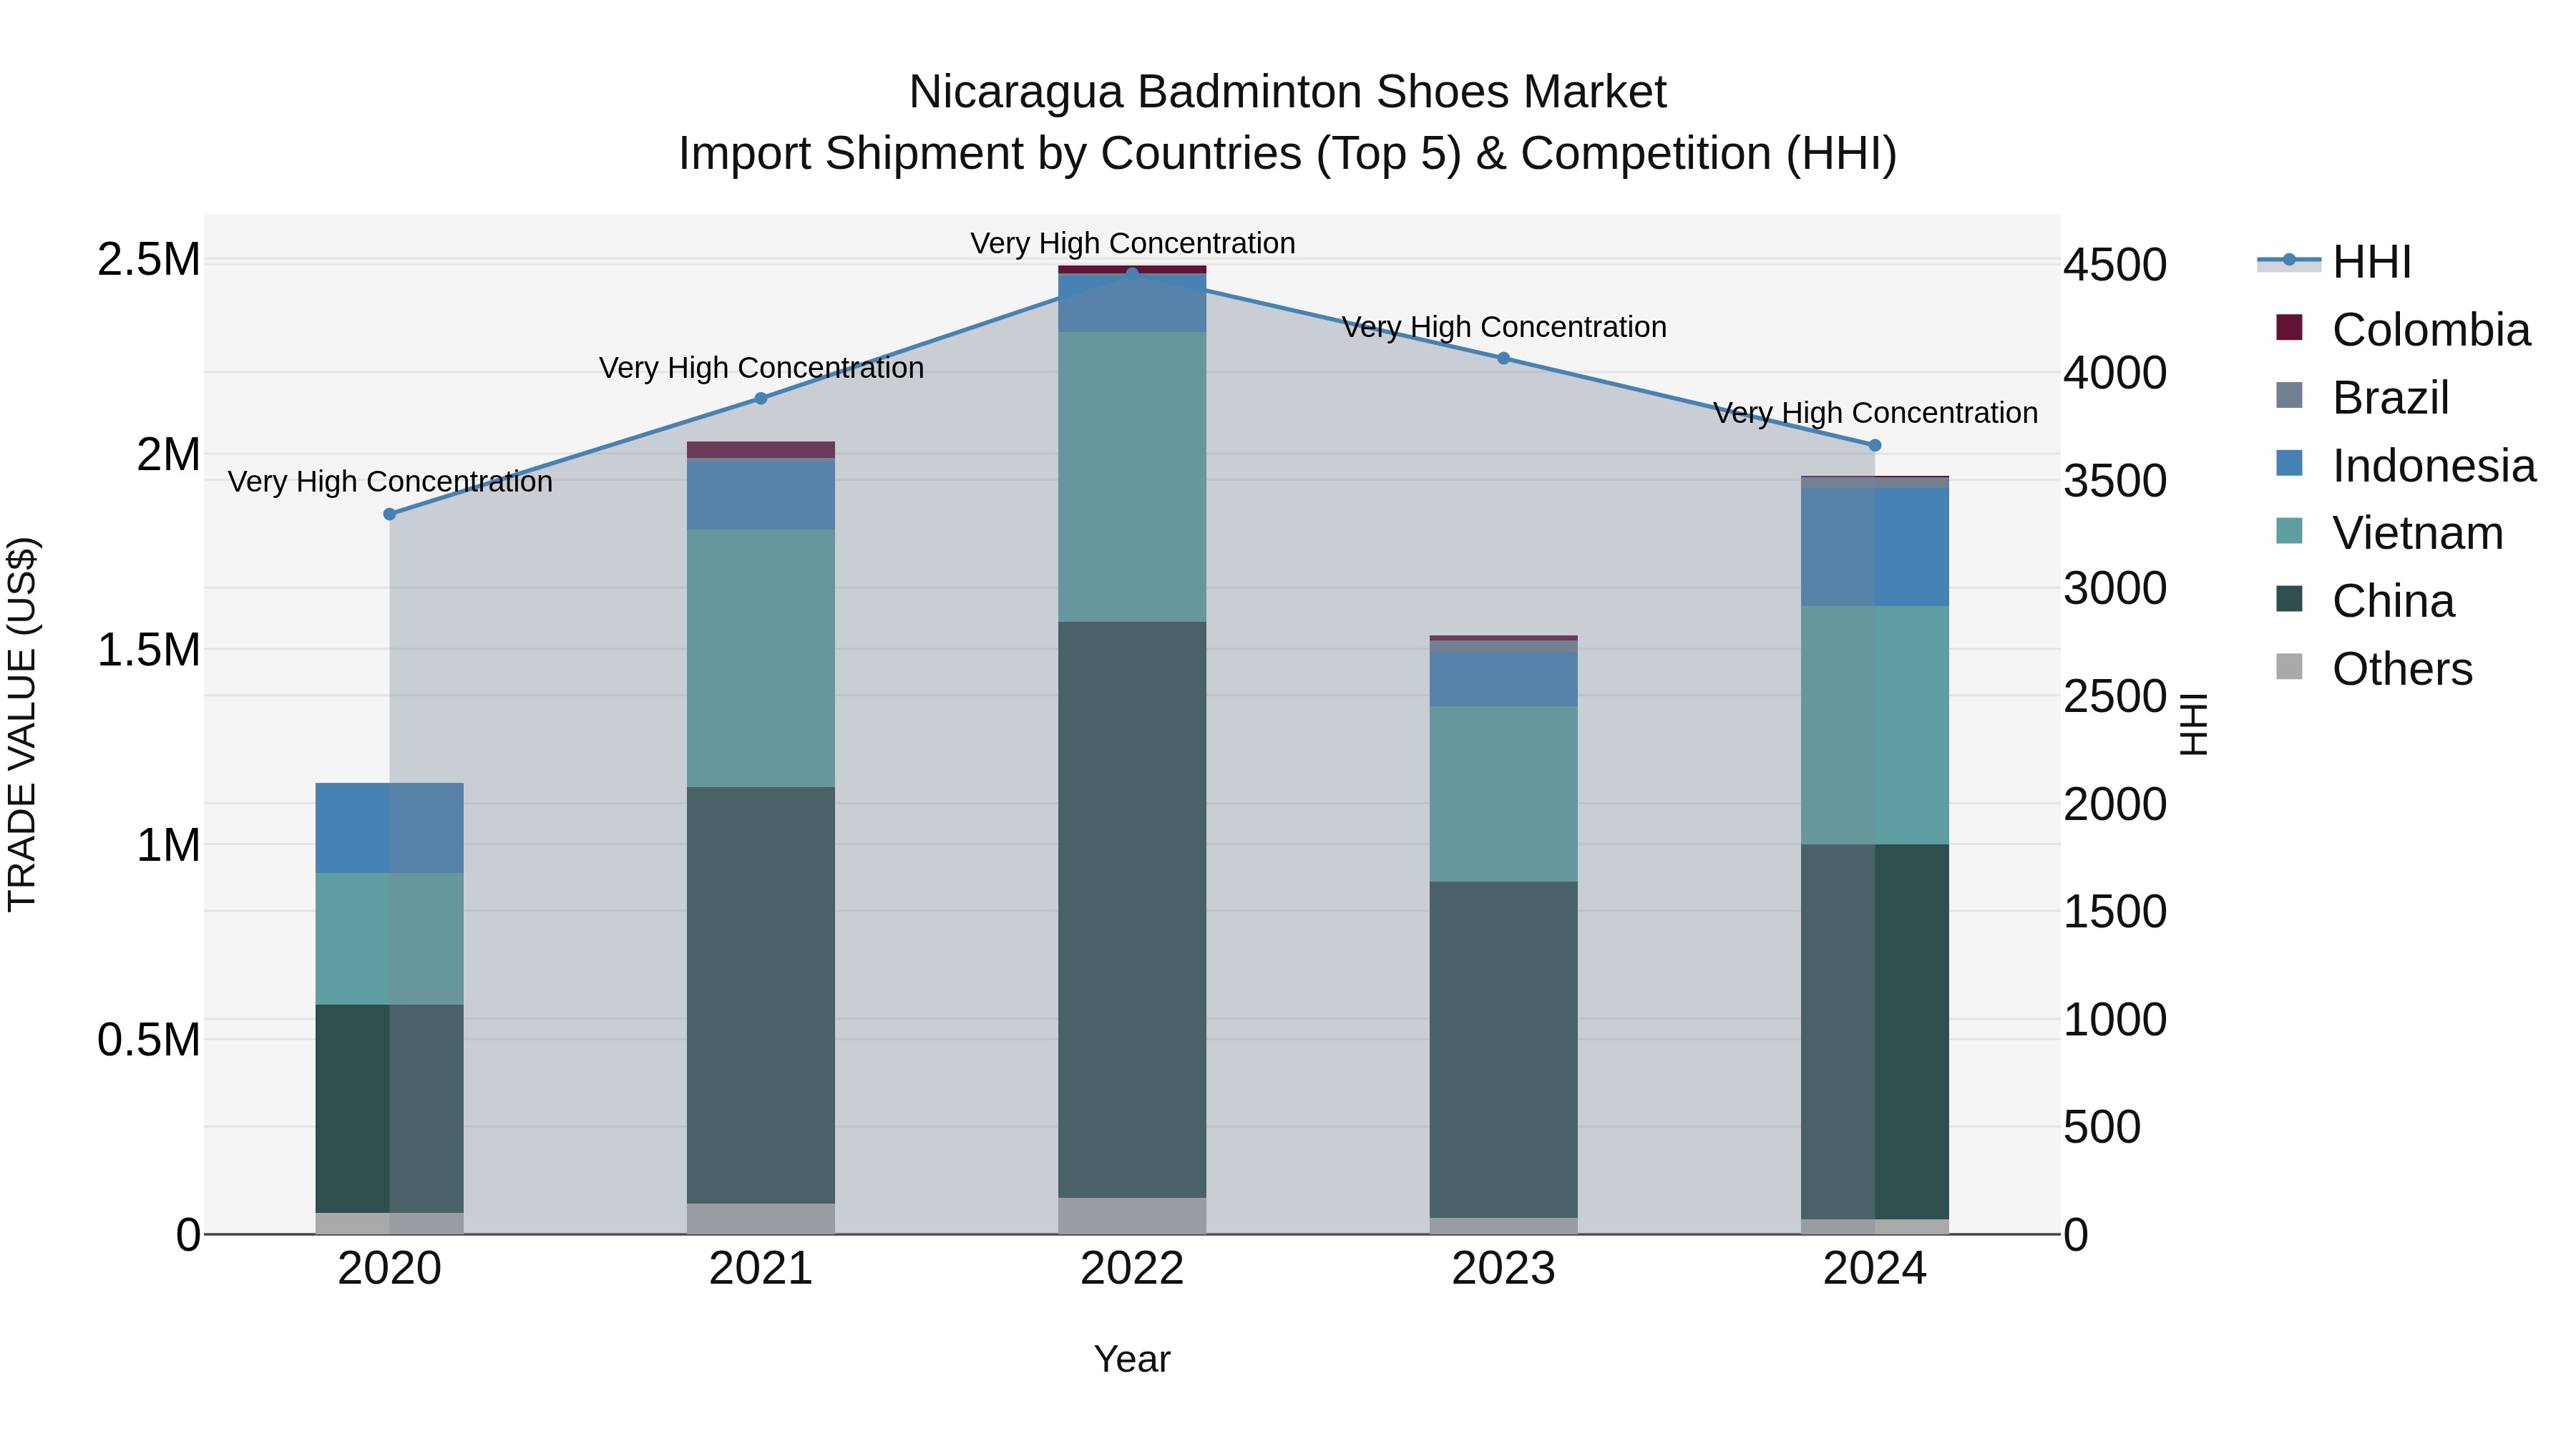
Task: Click the 2022 x-axis label
Action: click(1132, 1269)
